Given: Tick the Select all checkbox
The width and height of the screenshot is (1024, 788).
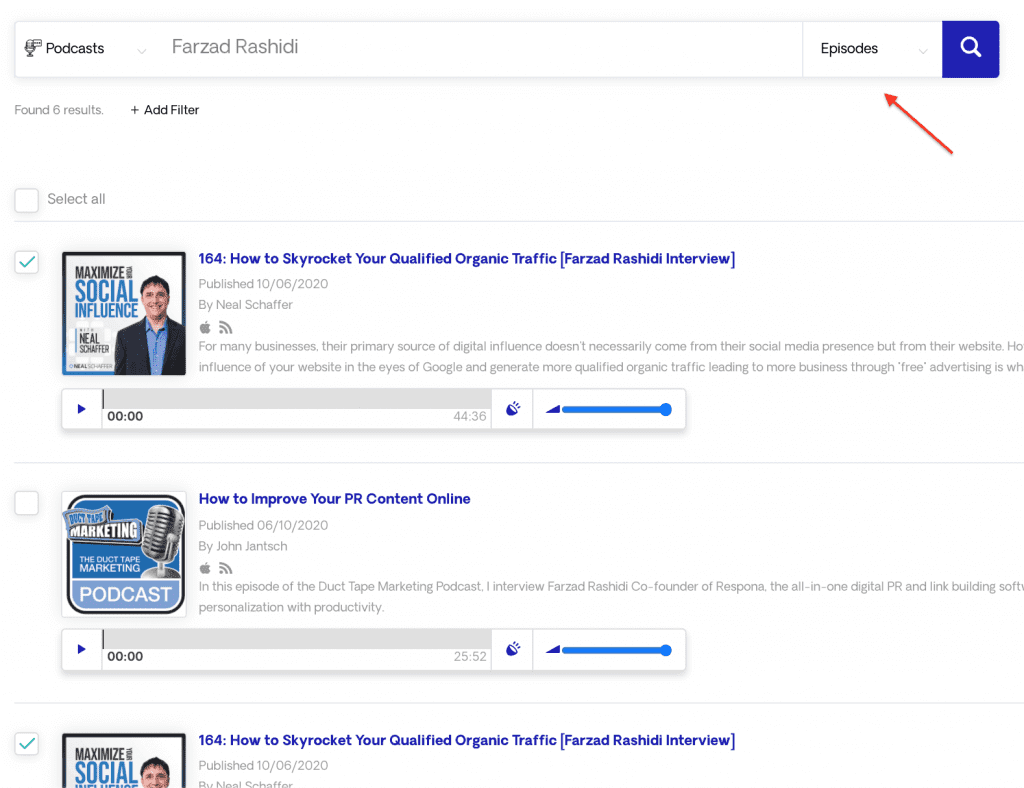Looking at the screenshot, I should coord(27,200).
